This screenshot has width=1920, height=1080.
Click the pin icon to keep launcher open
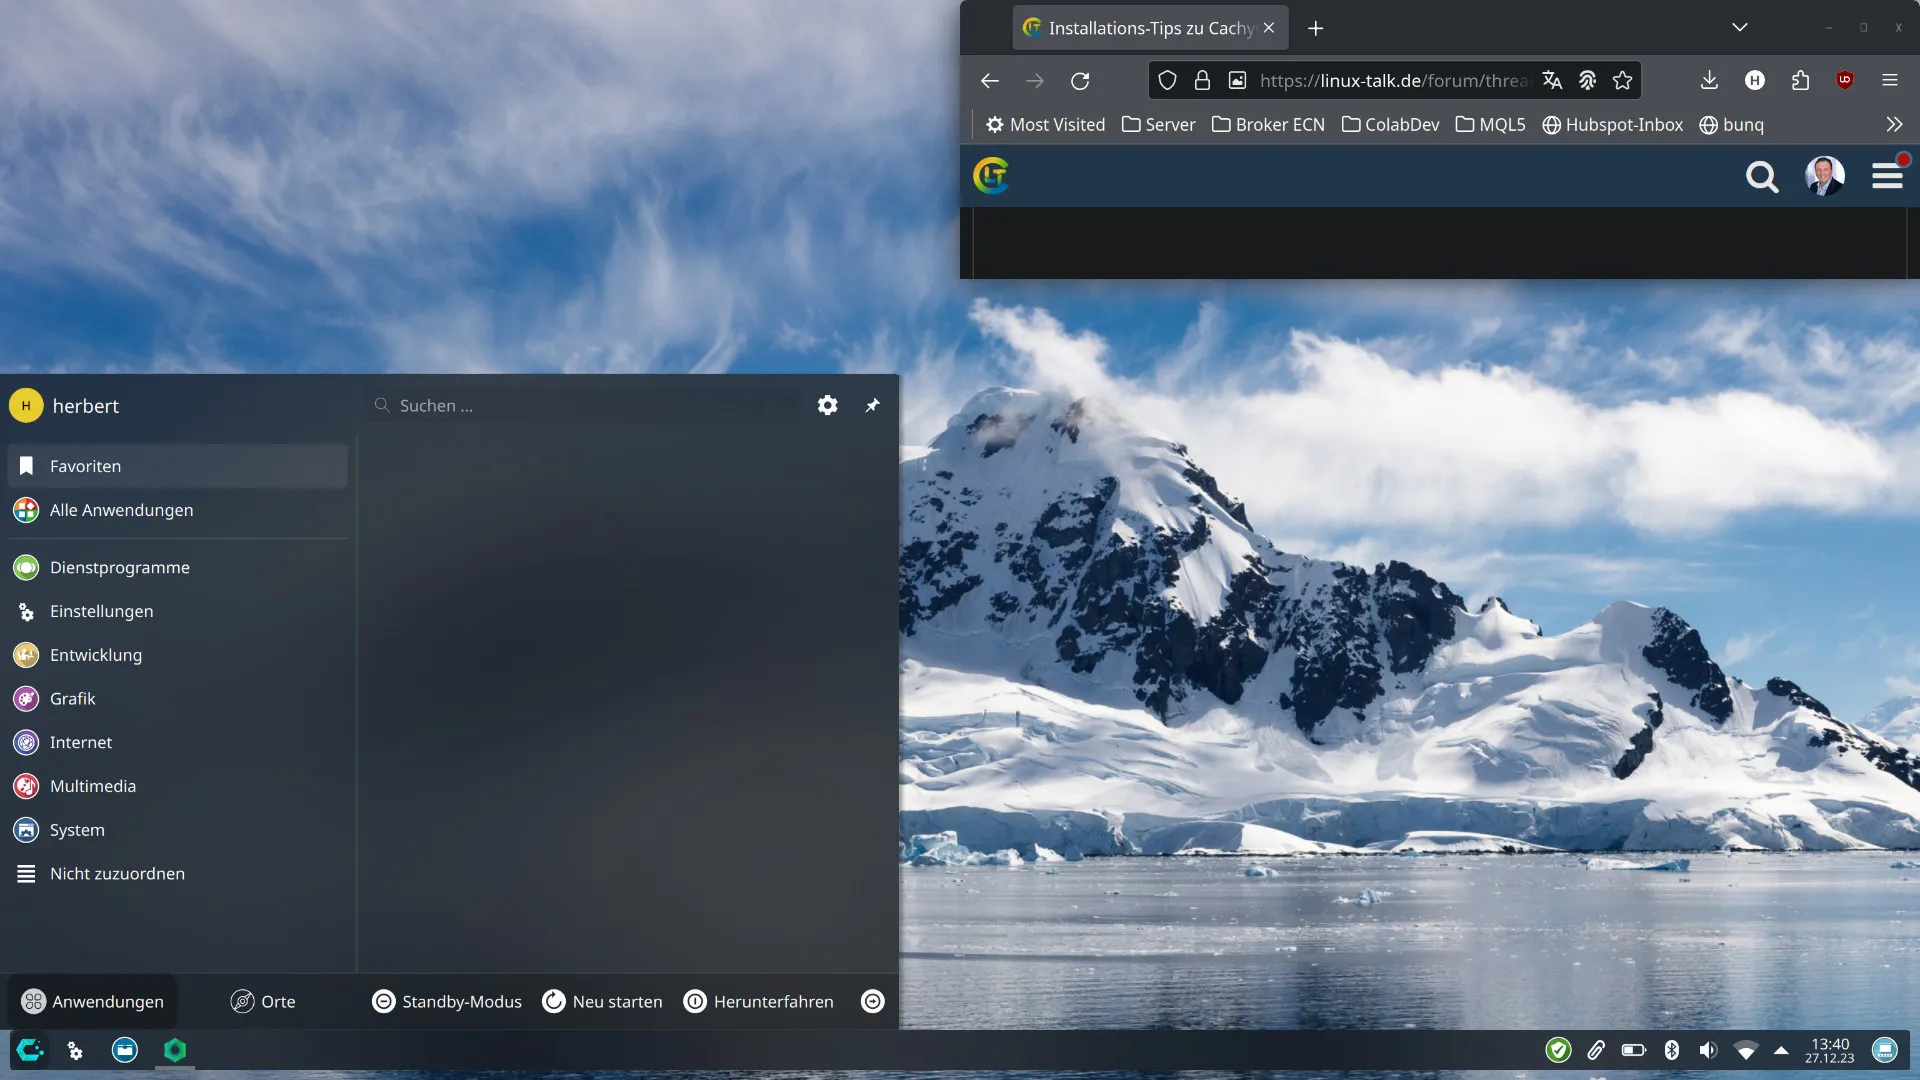click(872, 405)
